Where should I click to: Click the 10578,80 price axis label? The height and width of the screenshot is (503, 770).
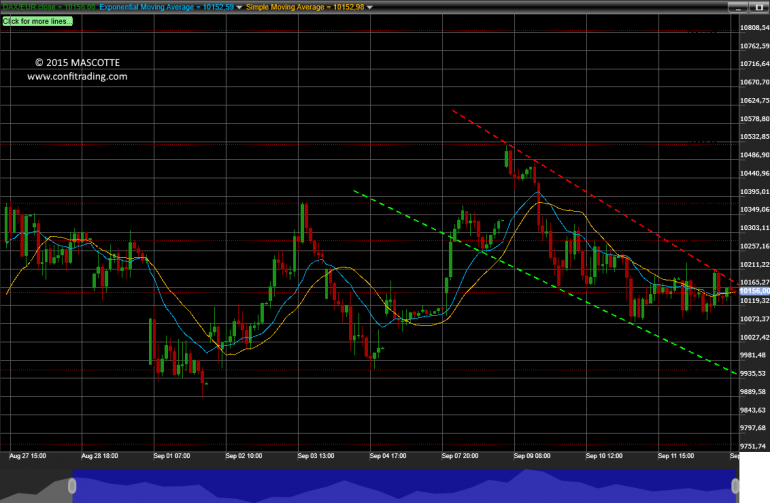755,118
